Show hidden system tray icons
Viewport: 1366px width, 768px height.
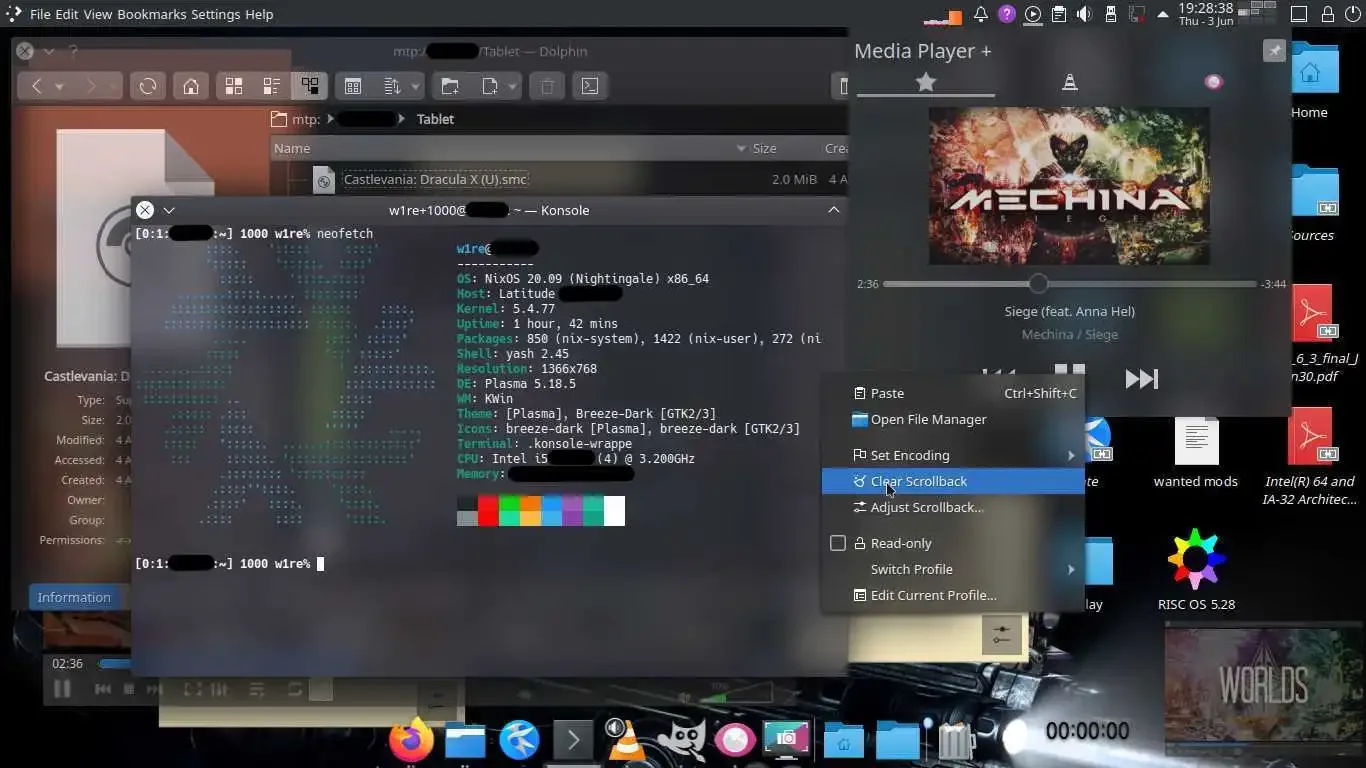point(1163,14)
